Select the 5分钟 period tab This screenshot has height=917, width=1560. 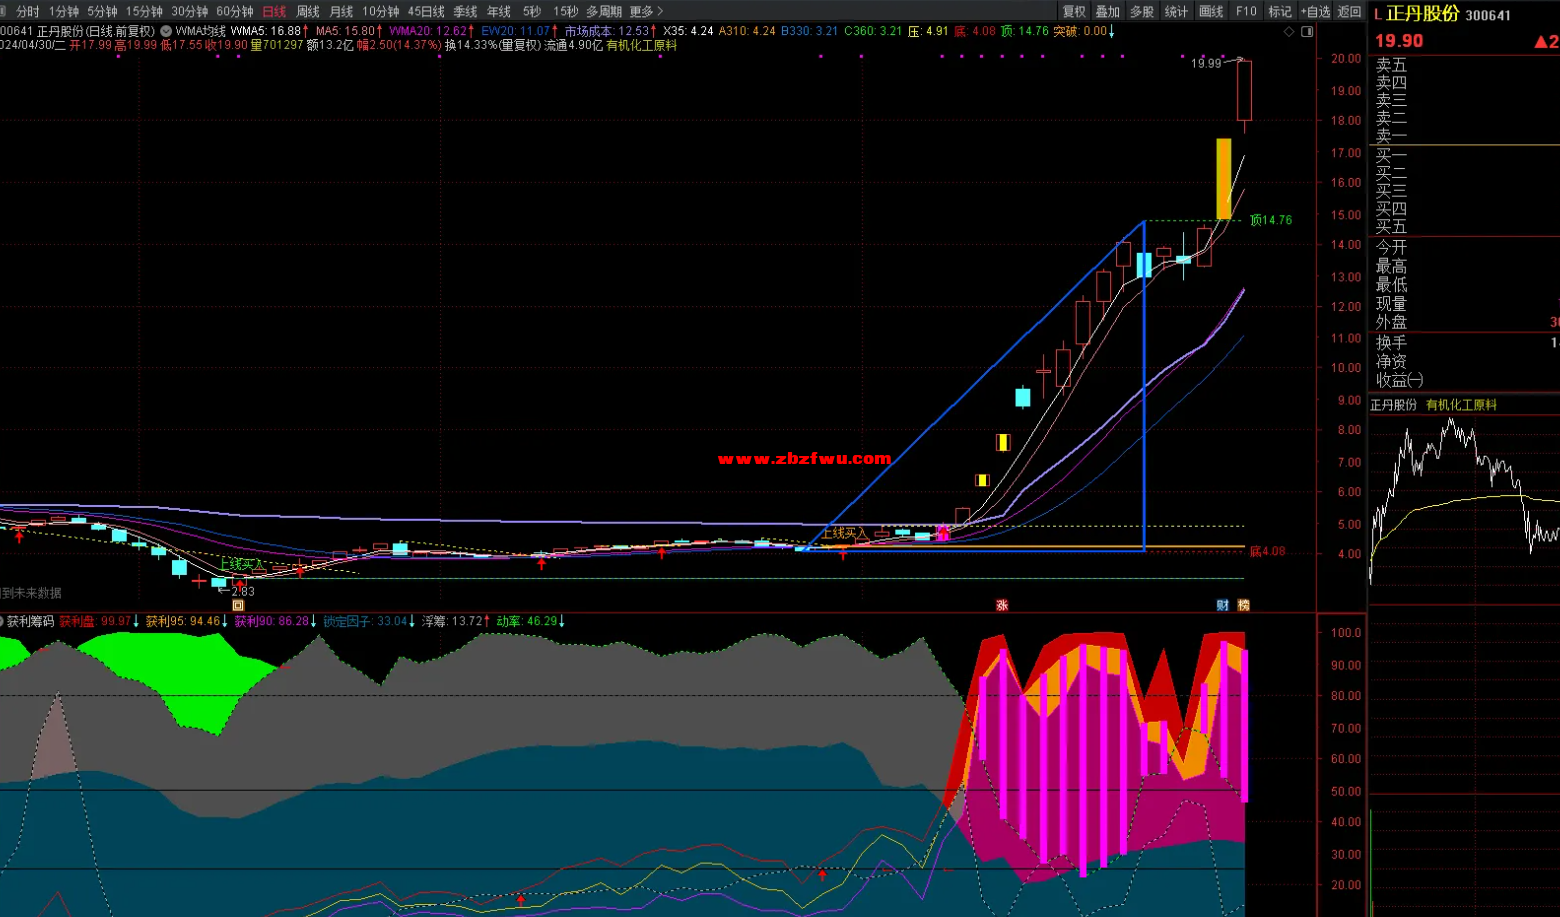tap(102, 11)
